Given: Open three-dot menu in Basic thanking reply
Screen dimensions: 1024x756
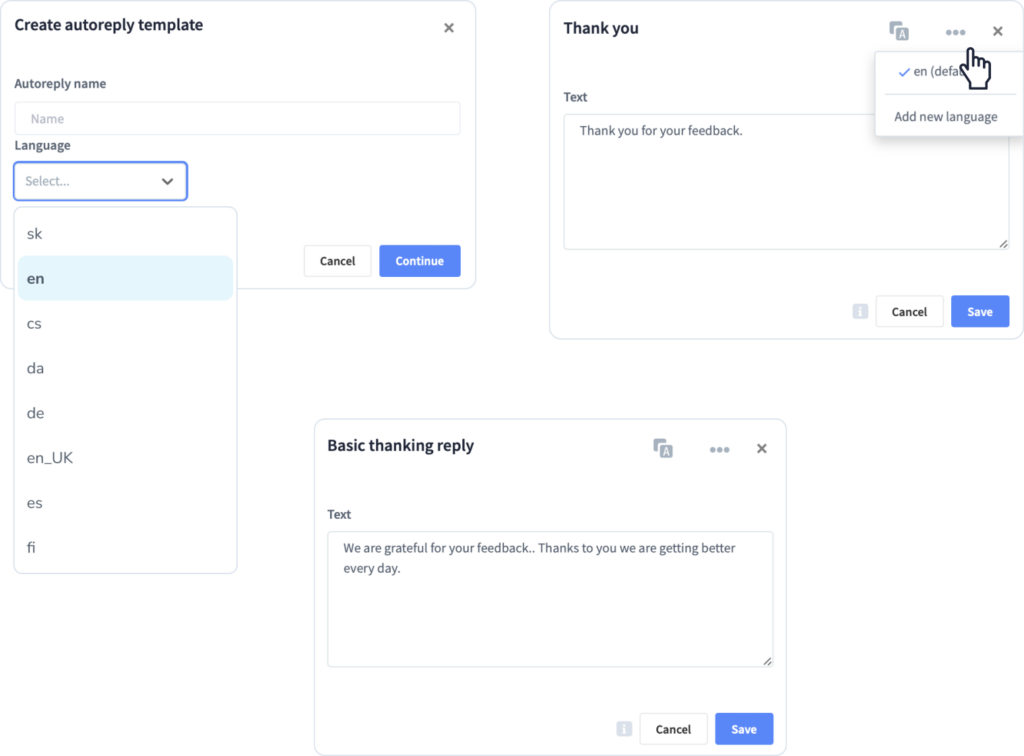Looking at the screenshot, I should pos(719,449).
